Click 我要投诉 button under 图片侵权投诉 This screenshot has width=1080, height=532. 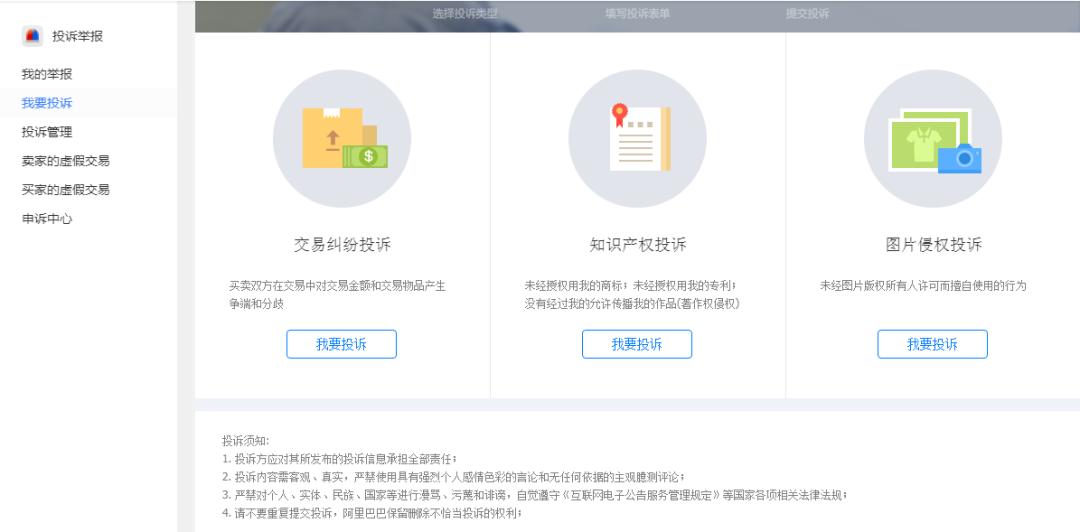933,345
